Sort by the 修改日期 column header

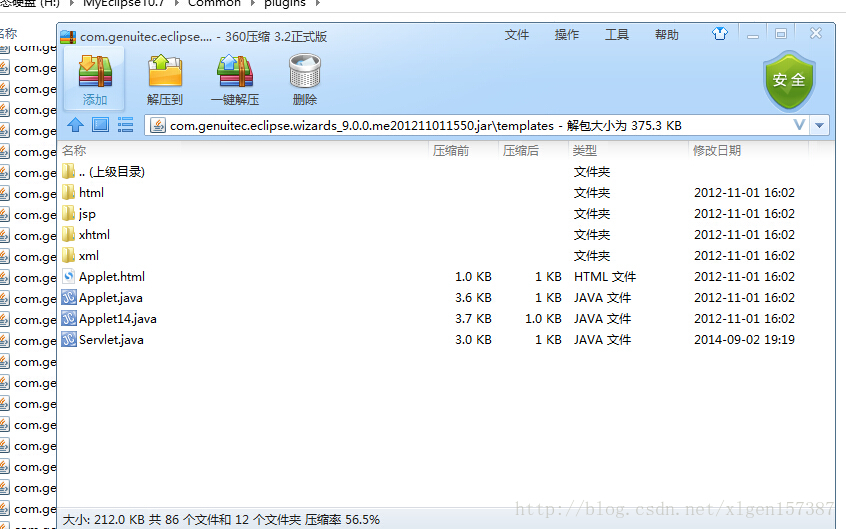[x=748, y=151]
